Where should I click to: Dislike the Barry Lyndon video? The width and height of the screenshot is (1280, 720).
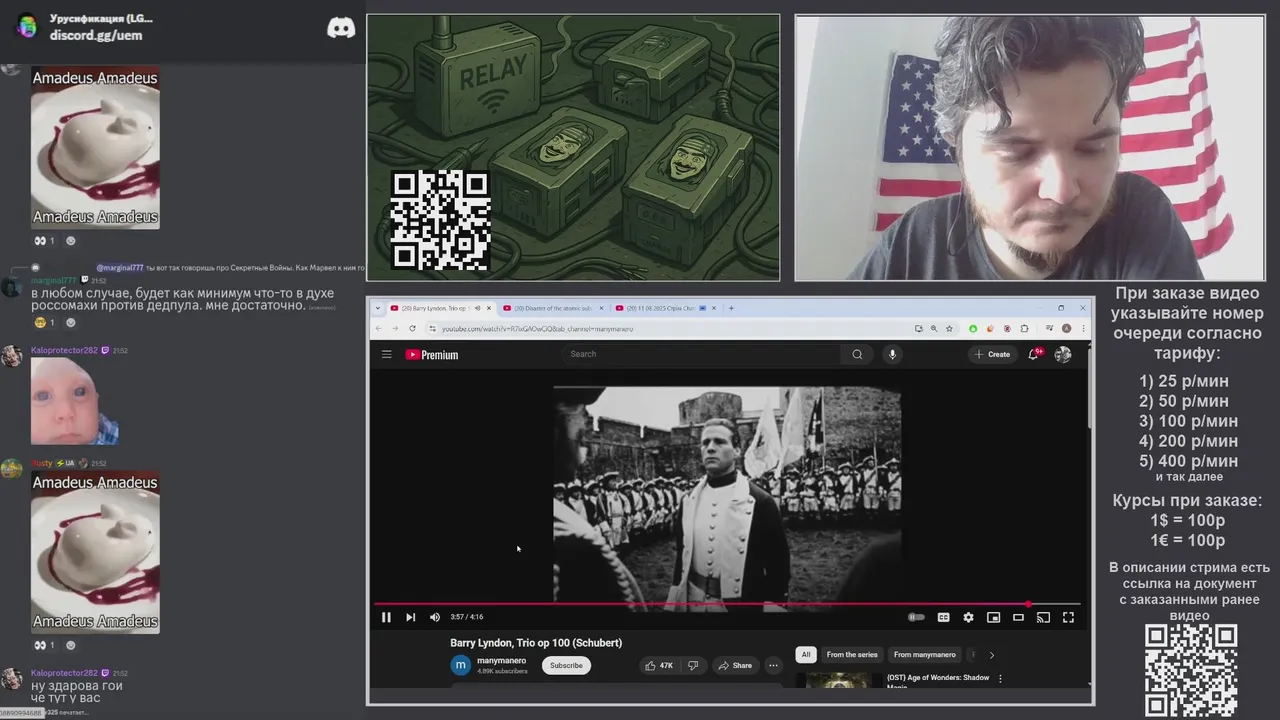693,665
